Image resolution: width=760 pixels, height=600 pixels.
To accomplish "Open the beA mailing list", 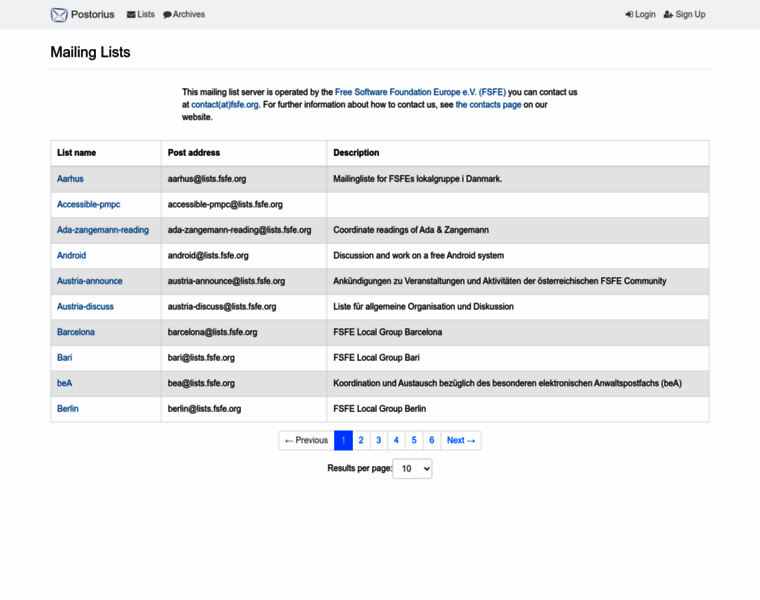I will (64, 383).
